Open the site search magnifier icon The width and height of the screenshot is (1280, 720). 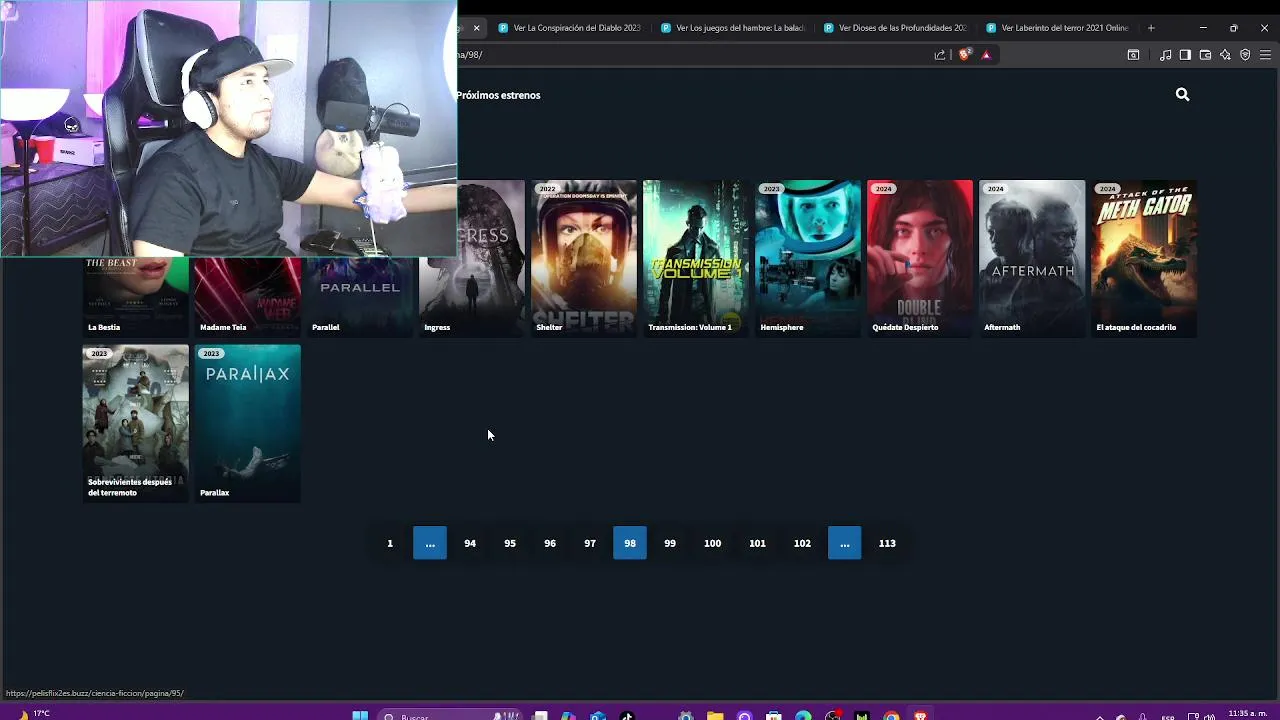click(1182, 94)
